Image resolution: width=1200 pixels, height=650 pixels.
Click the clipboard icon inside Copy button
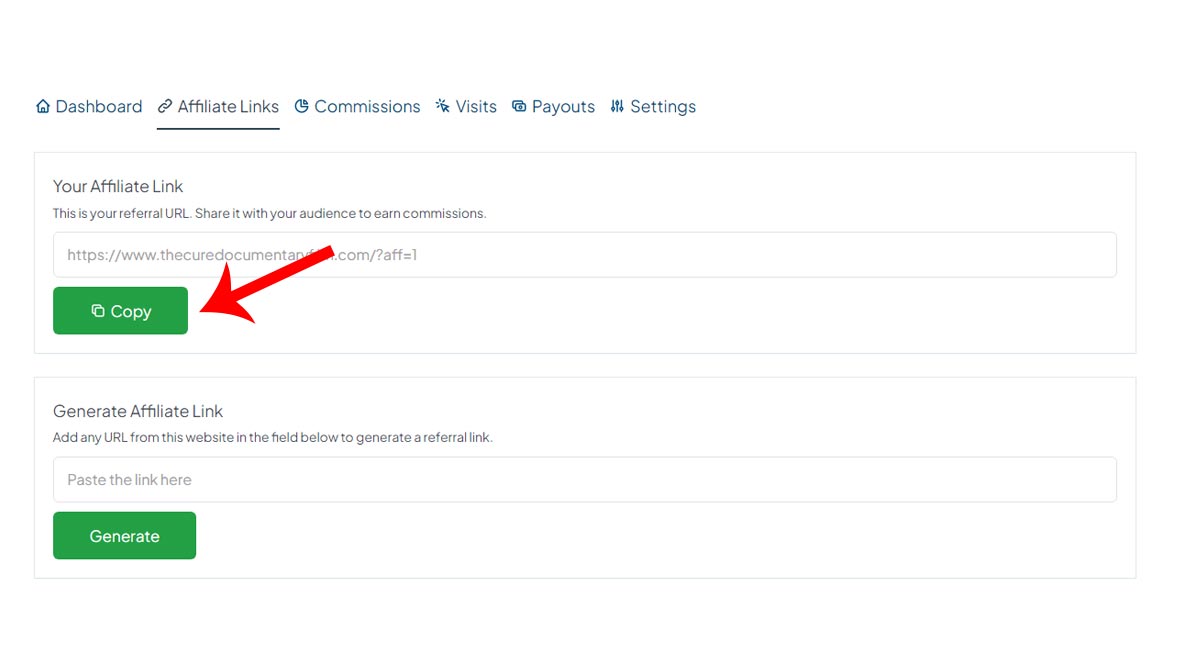click(x=98, y=311)
